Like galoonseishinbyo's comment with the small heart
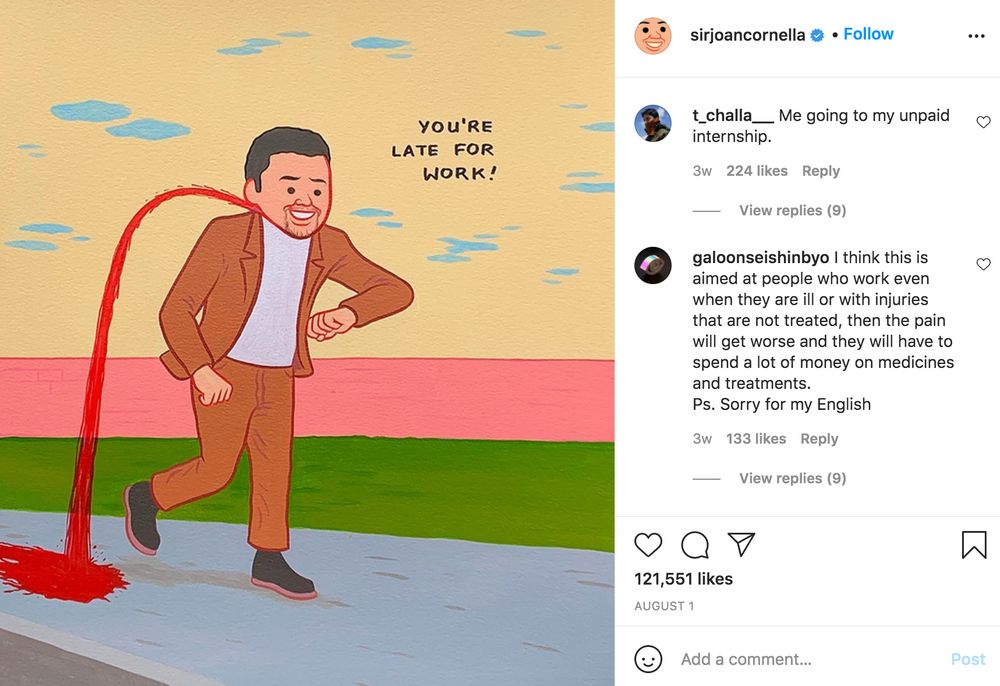This screenshot has width=1000, height=686. coord(983,264)
